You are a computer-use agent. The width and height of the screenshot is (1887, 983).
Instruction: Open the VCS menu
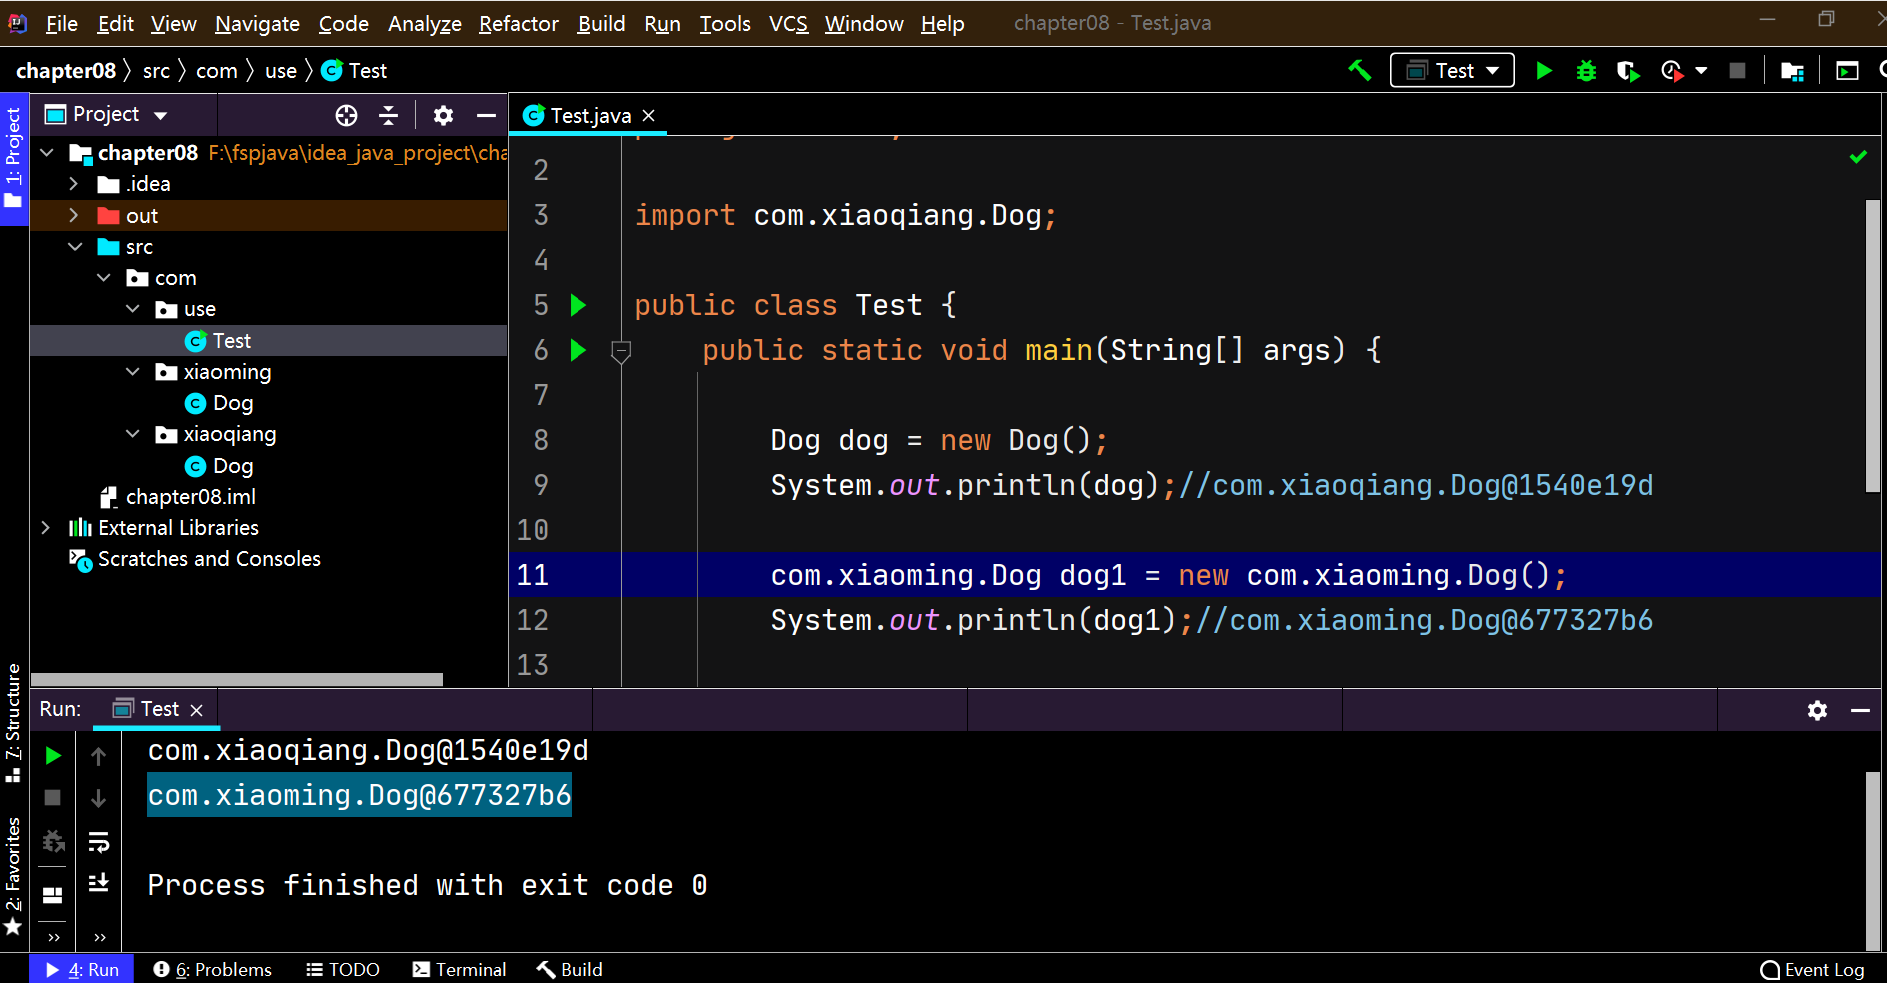tap(788, 23)
